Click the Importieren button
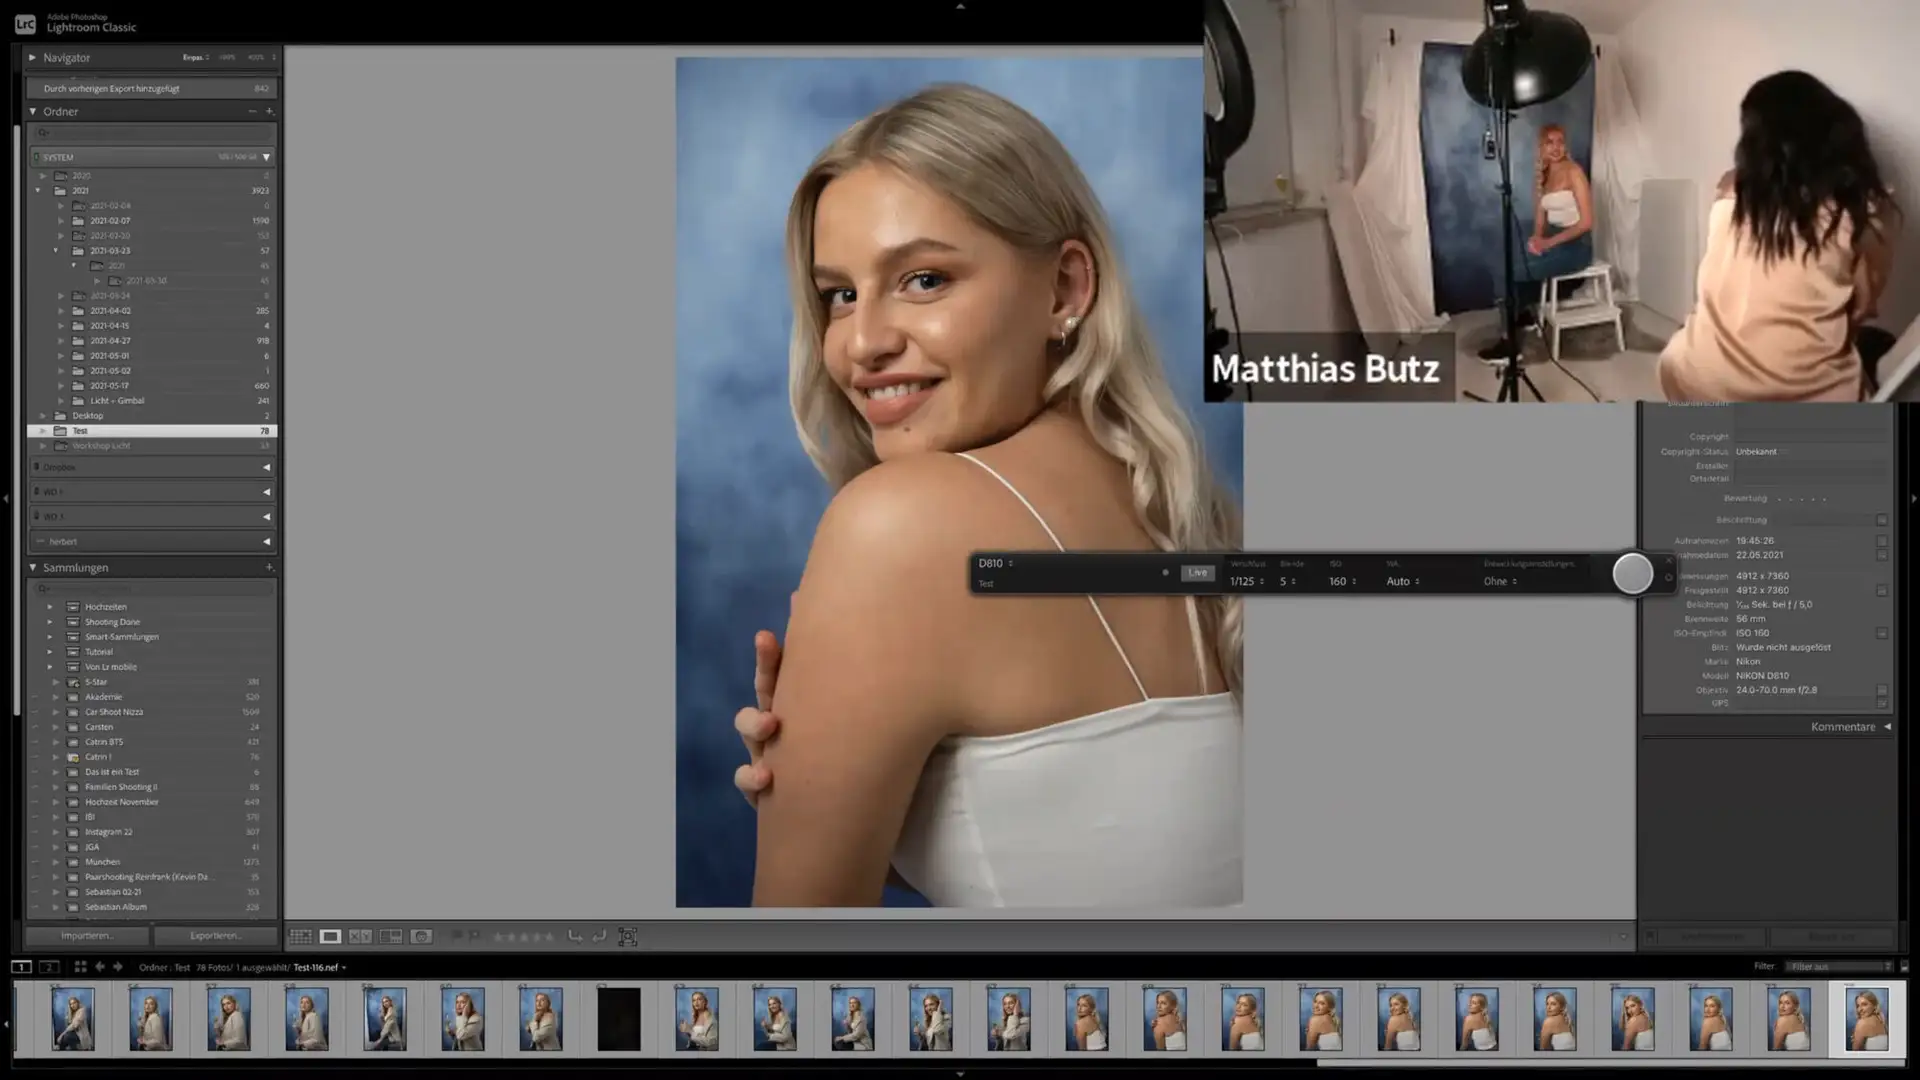Image resolution: width=1920 pixels, height=1080 pixels. 87,936
